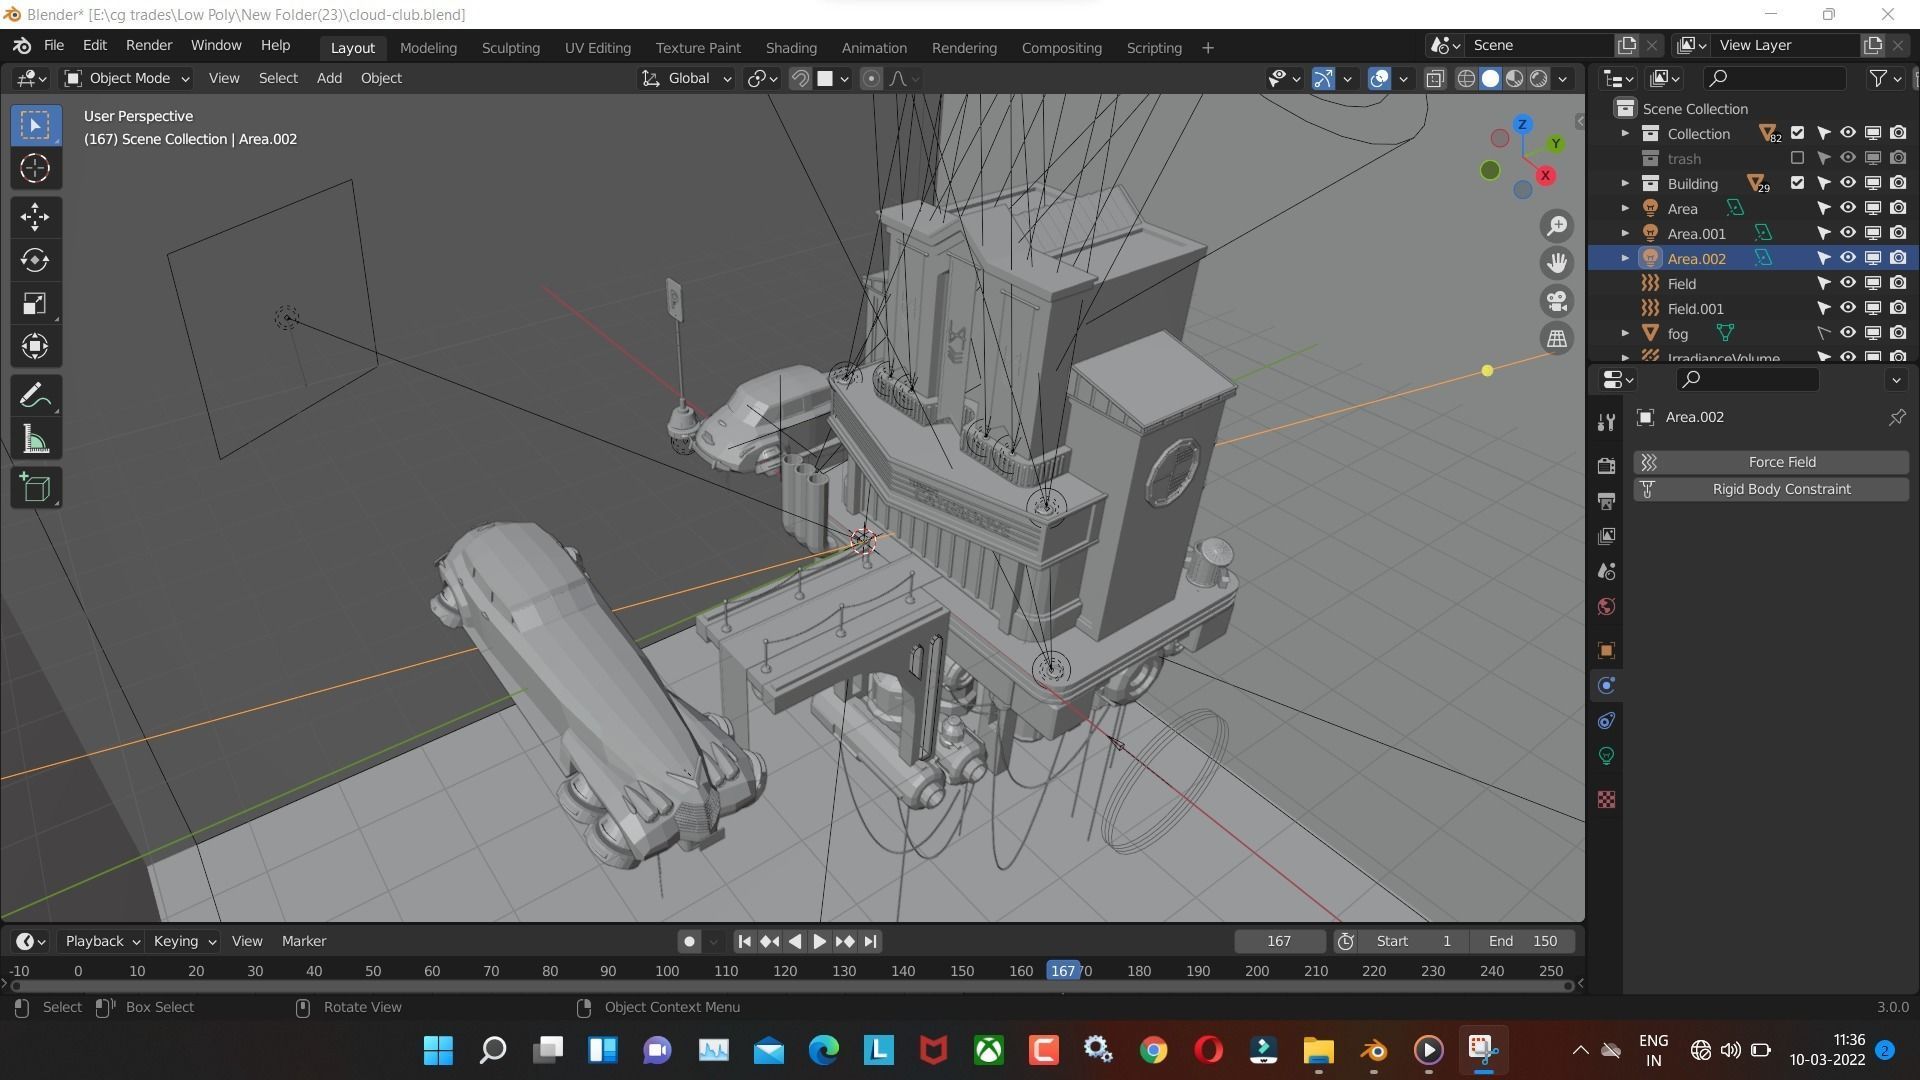This screenshot has width=1920, height=1080.
Task: Open the File menu
Action: click(x=54, y=46)
